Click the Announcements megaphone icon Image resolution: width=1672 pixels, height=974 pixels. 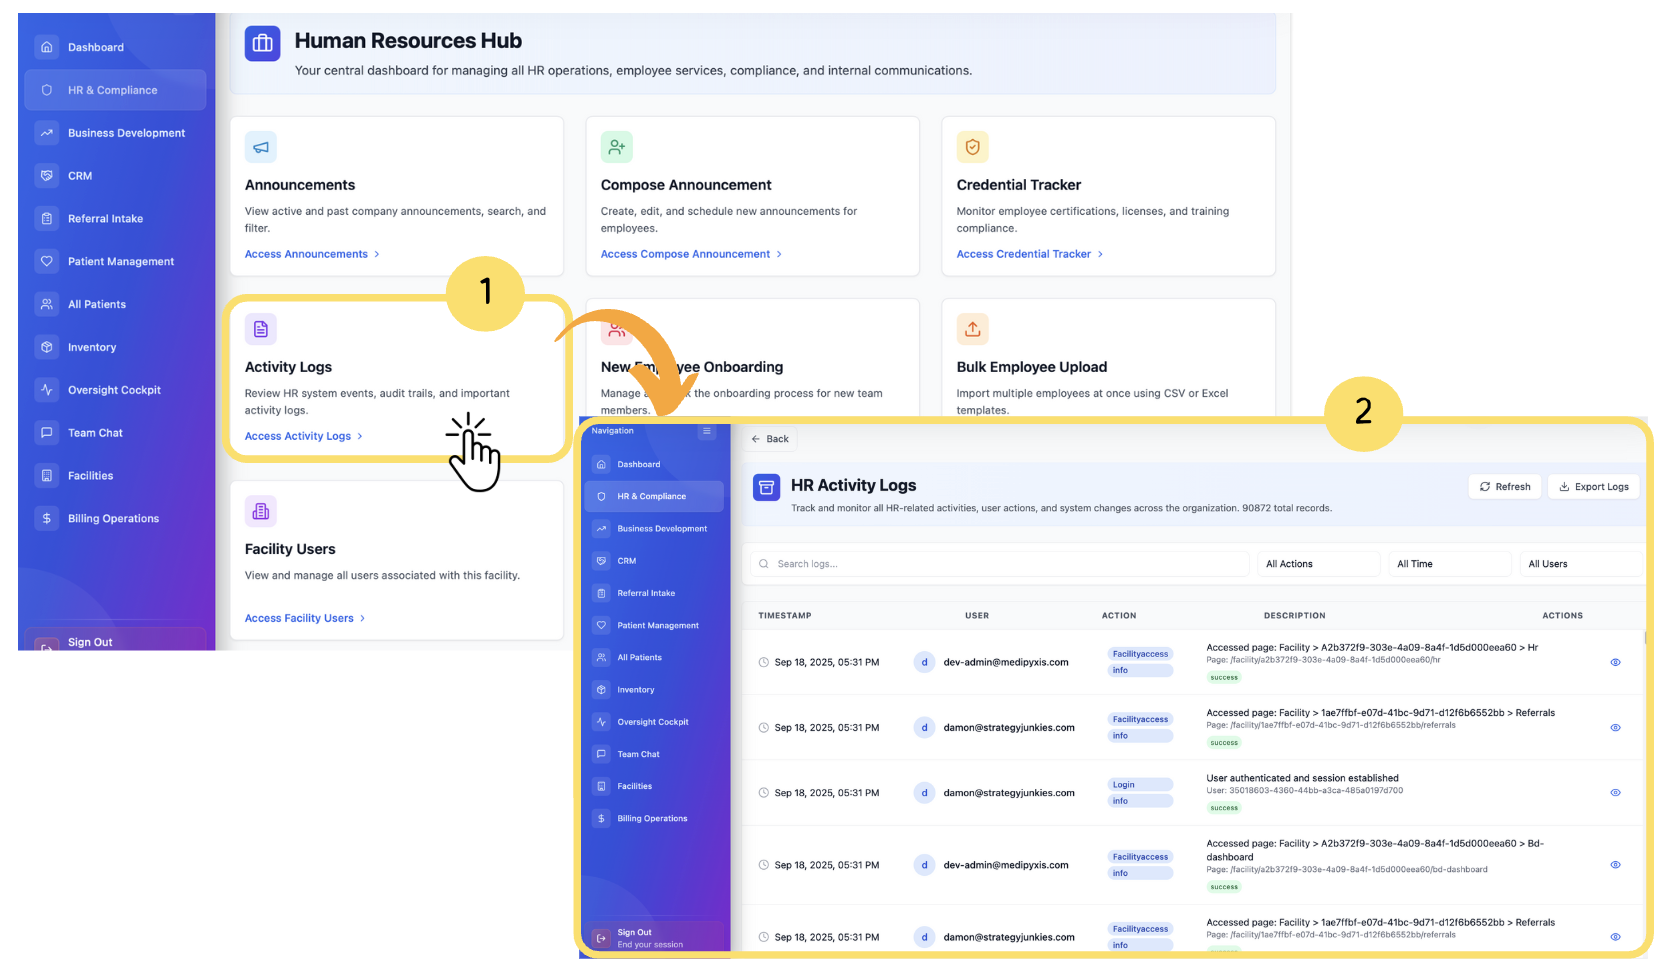[x=261, y=147]
